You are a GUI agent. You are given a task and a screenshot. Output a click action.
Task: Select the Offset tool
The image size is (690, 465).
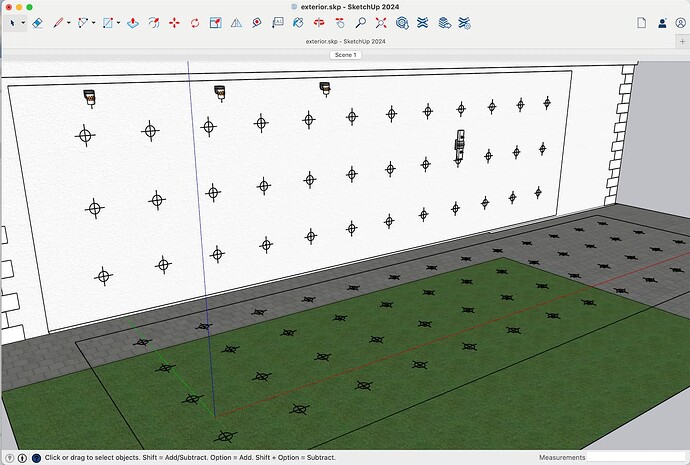pos(154,23)
